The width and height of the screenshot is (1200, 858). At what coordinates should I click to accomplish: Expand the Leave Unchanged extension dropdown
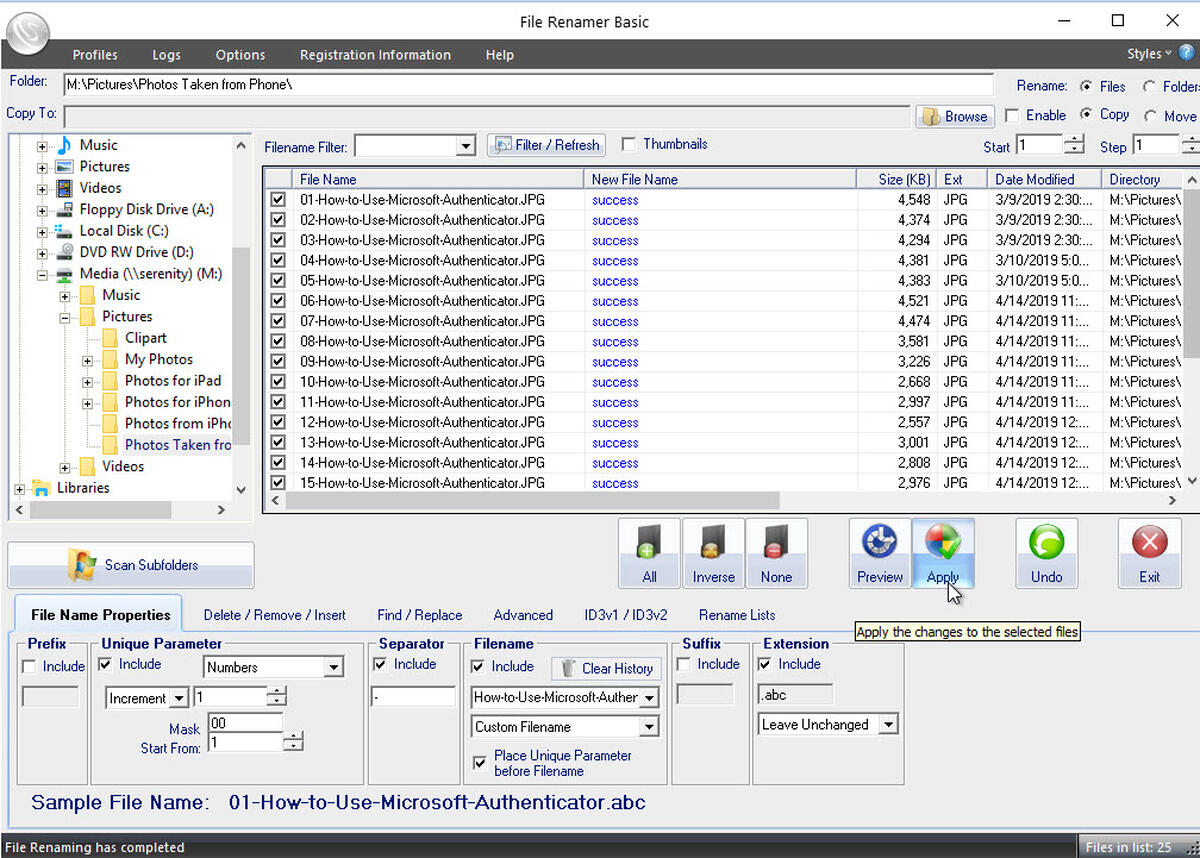(887, 725)
